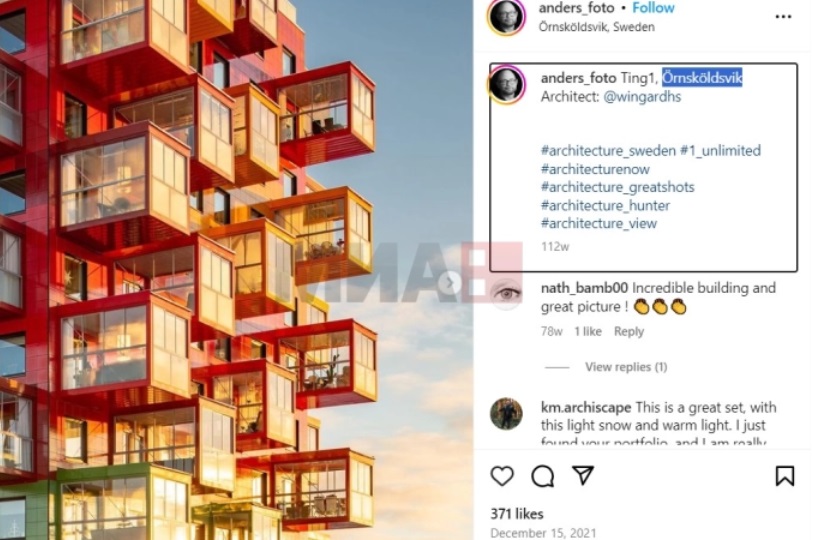Open the @wingardhs architect mention
The height and width of the screenshot is (540, 813).
click(x=642, y=96)
